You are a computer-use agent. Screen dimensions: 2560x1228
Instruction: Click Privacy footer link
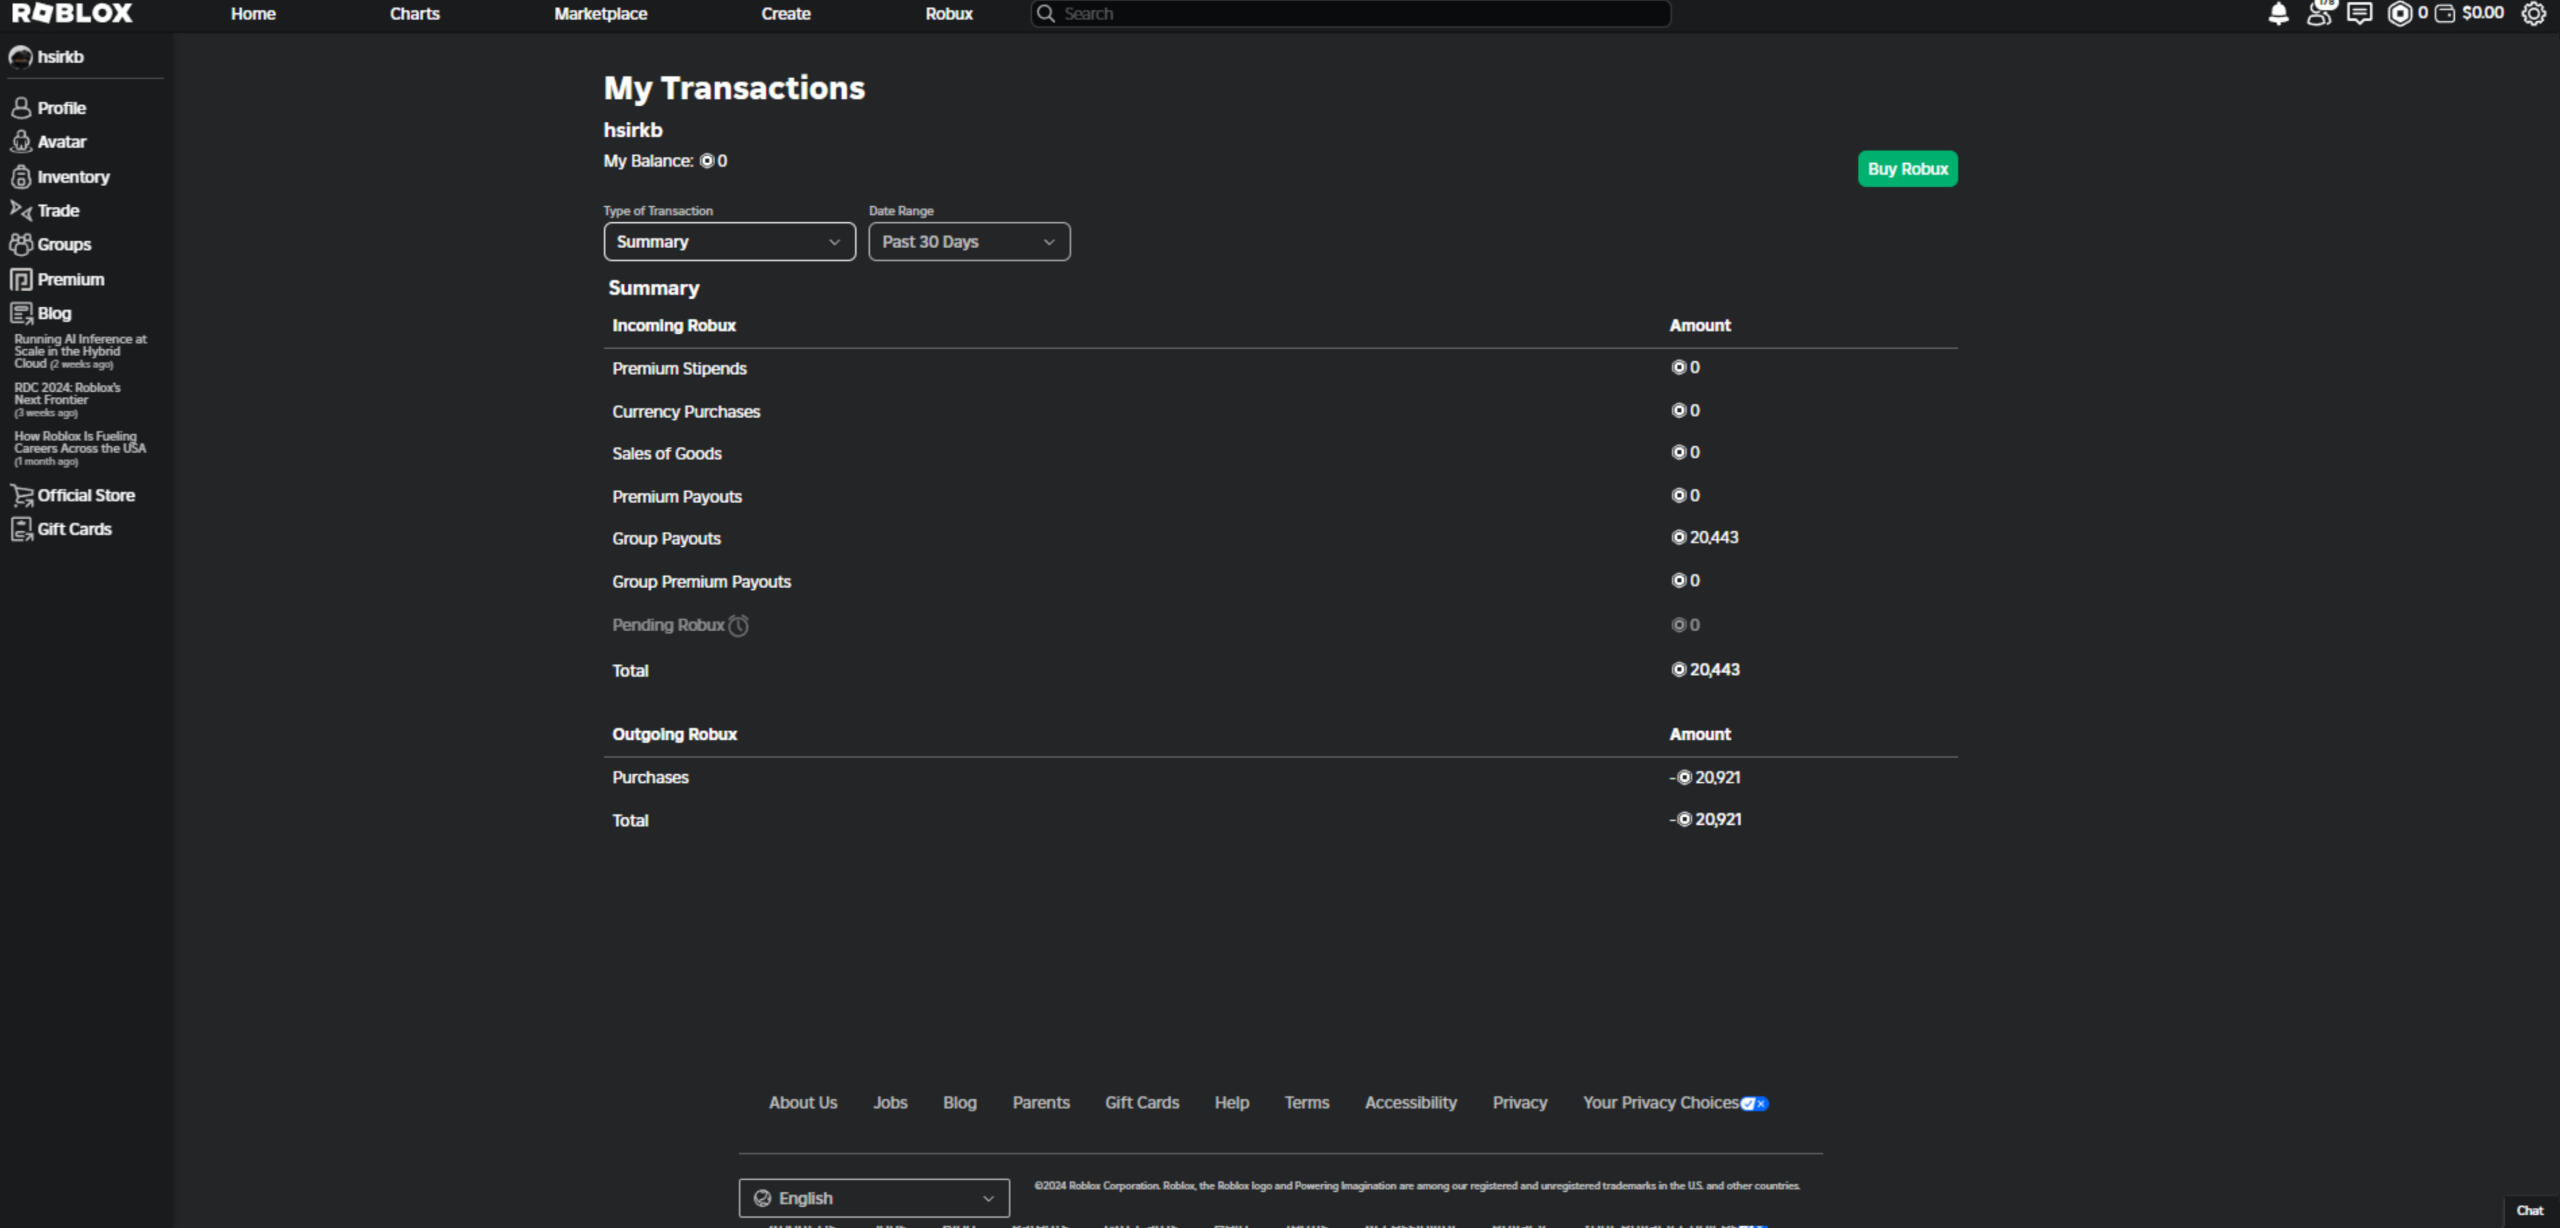coord(1520,1103)
